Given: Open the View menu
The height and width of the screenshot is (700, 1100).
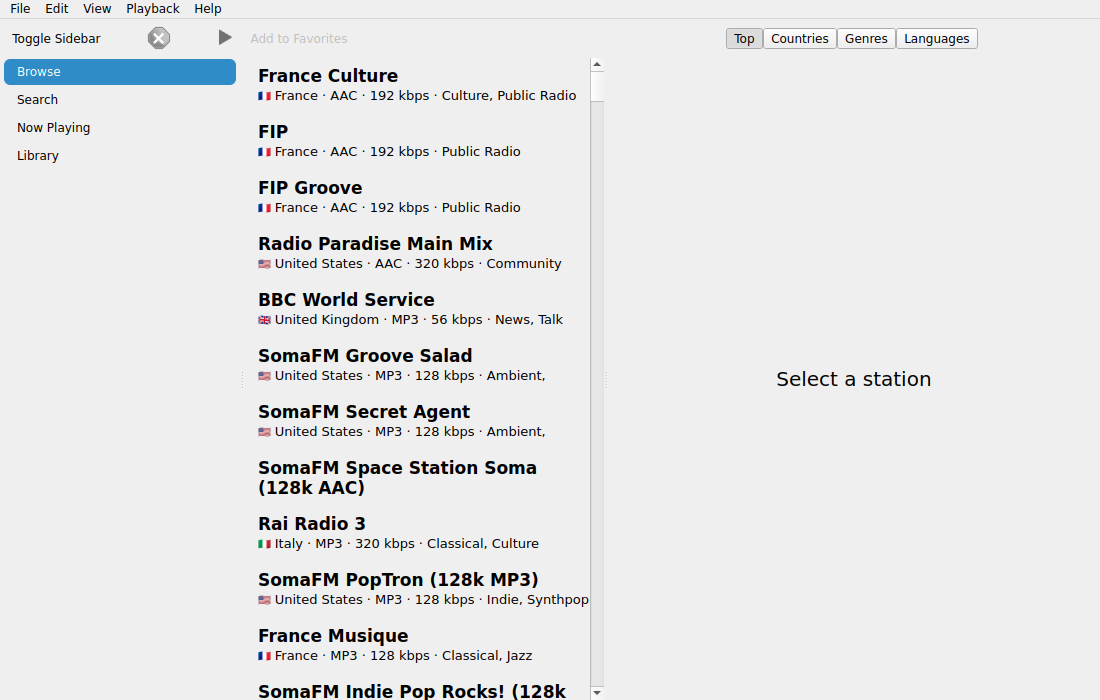Looking at the screenshot, I should 97,8.
